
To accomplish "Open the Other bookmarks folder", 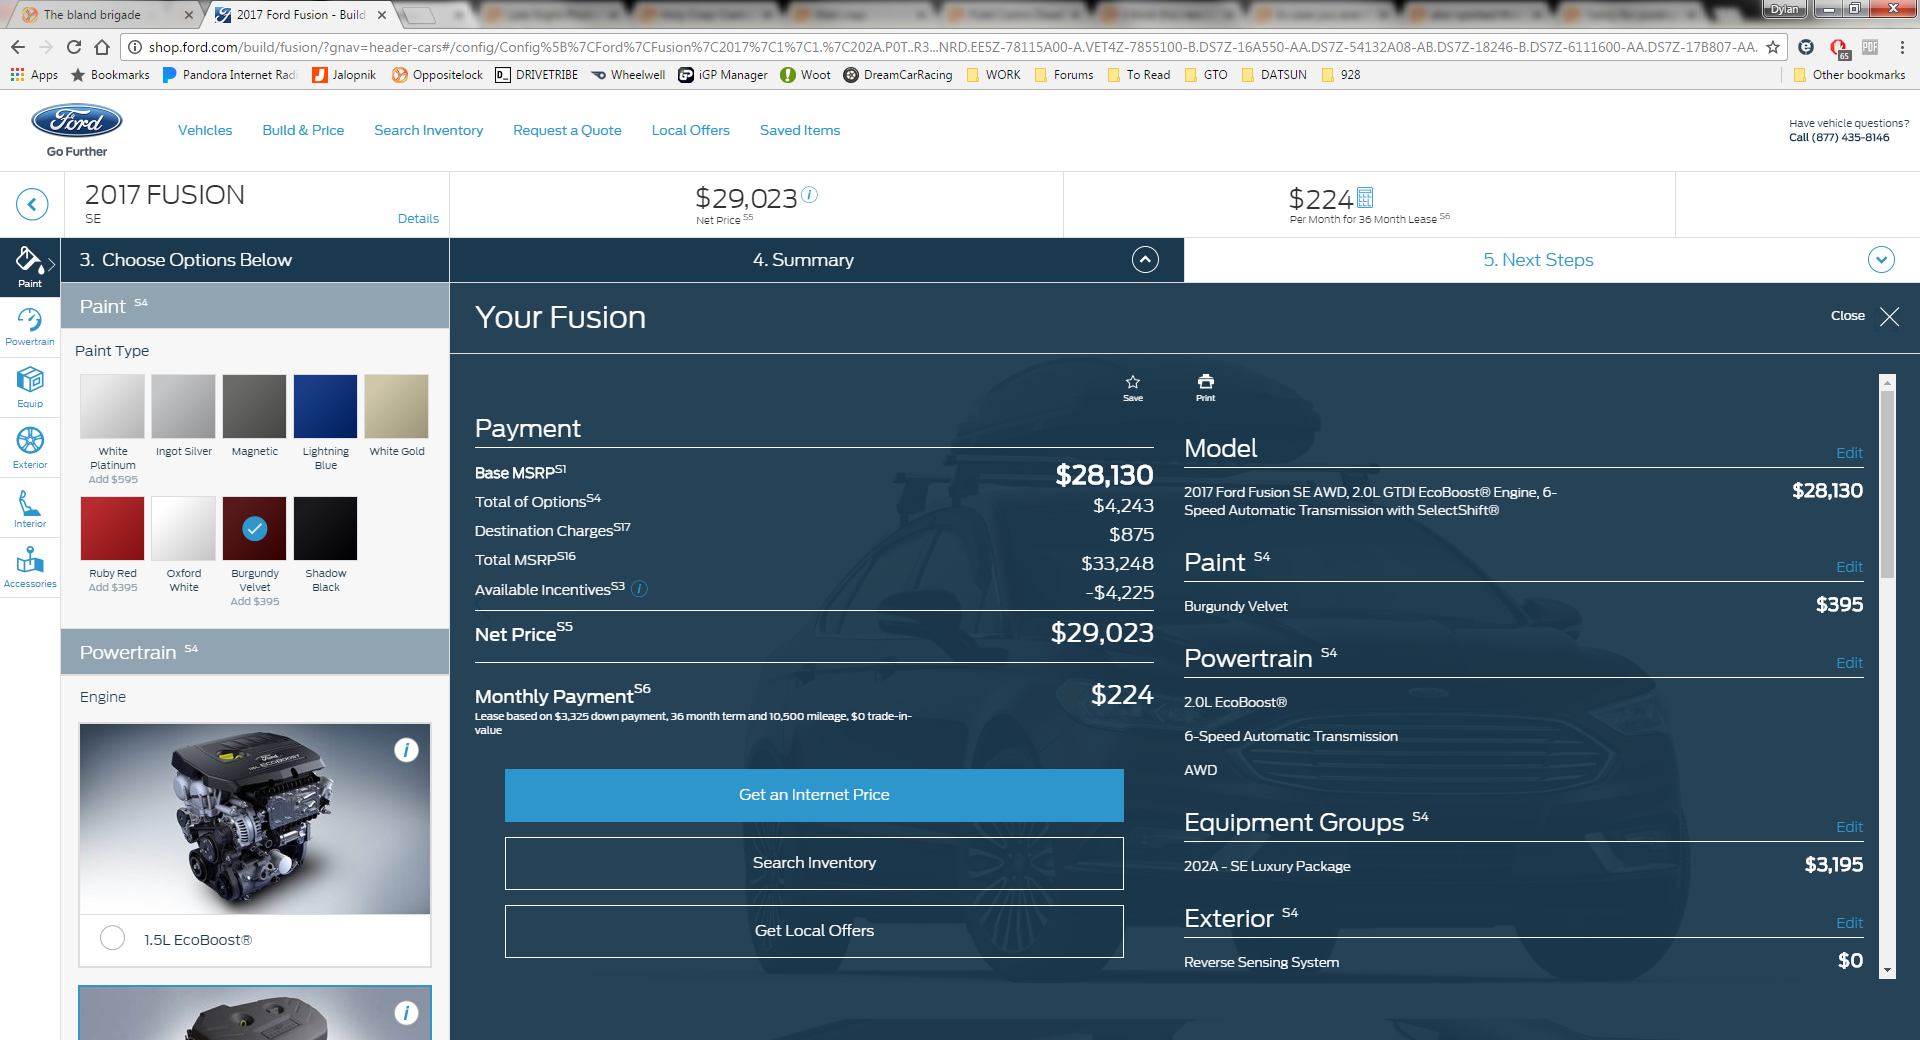I will [x=1849, y=75].
